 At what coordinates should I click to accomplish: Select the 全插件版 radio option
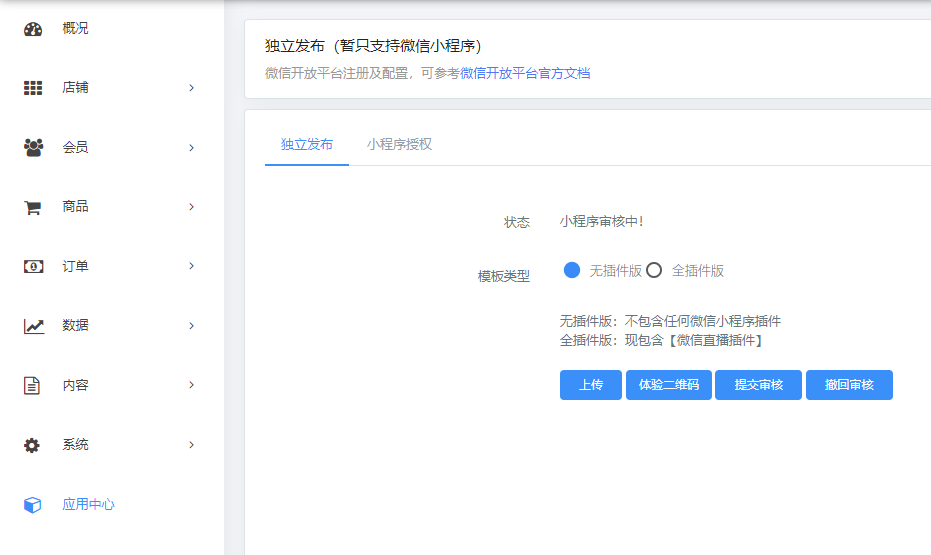(655, 270)
